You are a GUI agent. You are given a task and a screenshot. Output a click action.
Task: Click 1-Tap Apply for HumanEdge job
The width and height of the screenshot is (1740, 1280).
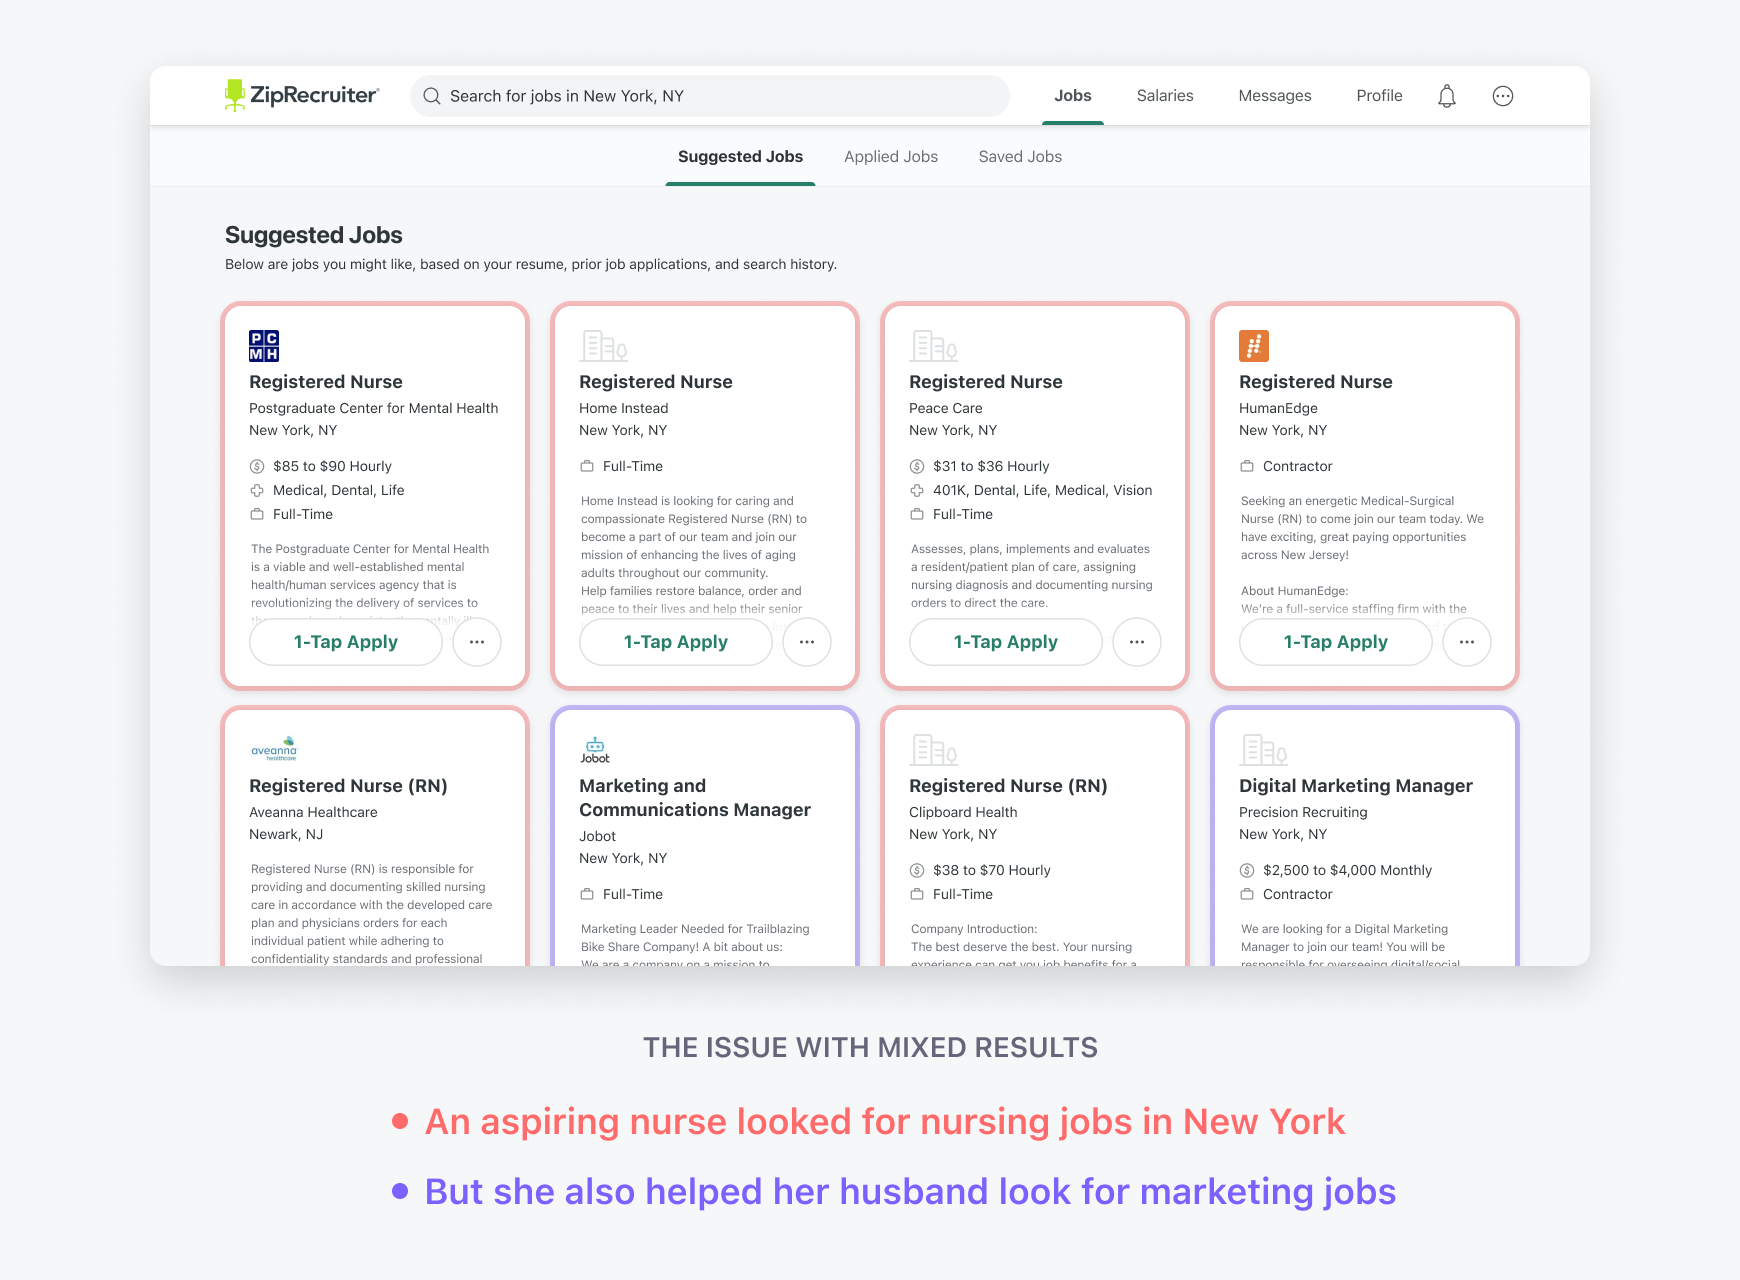tap(1336, 642)
